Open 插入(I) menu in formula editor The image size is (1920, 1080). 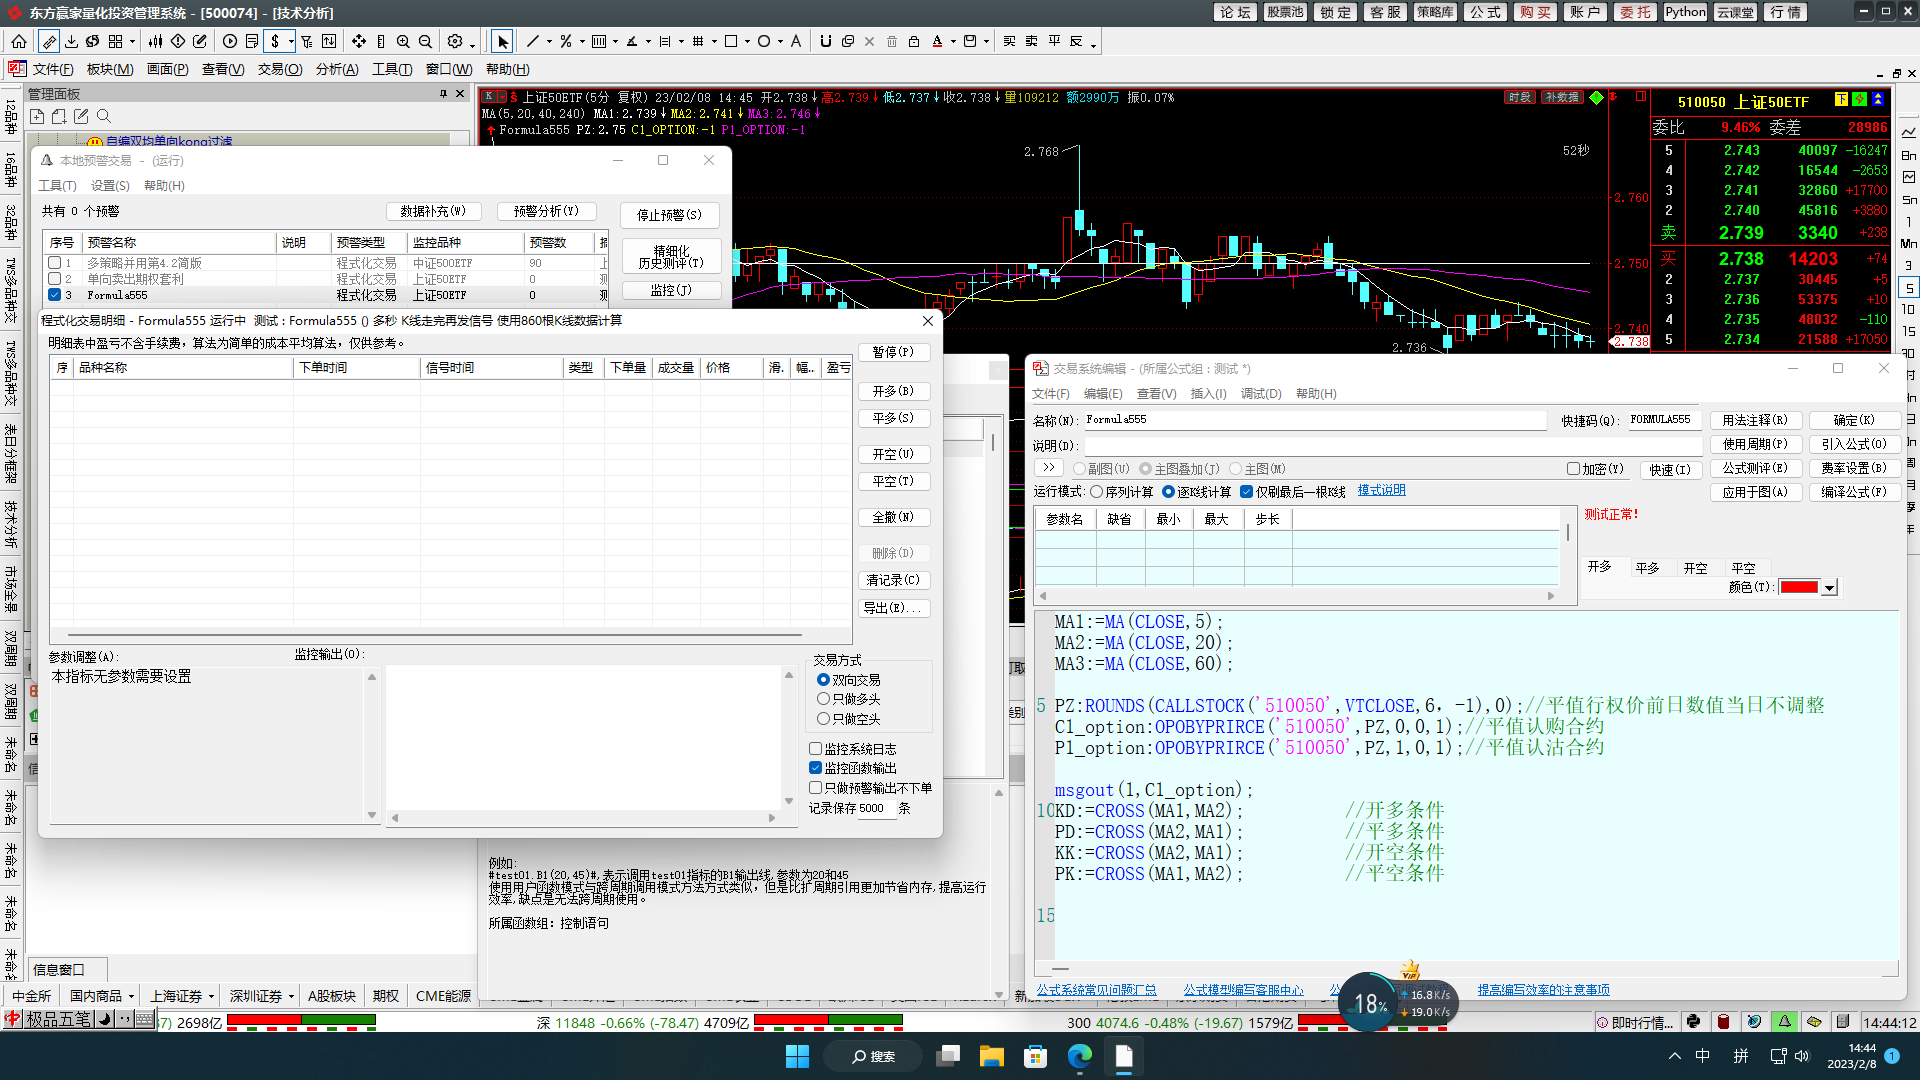1208,394
